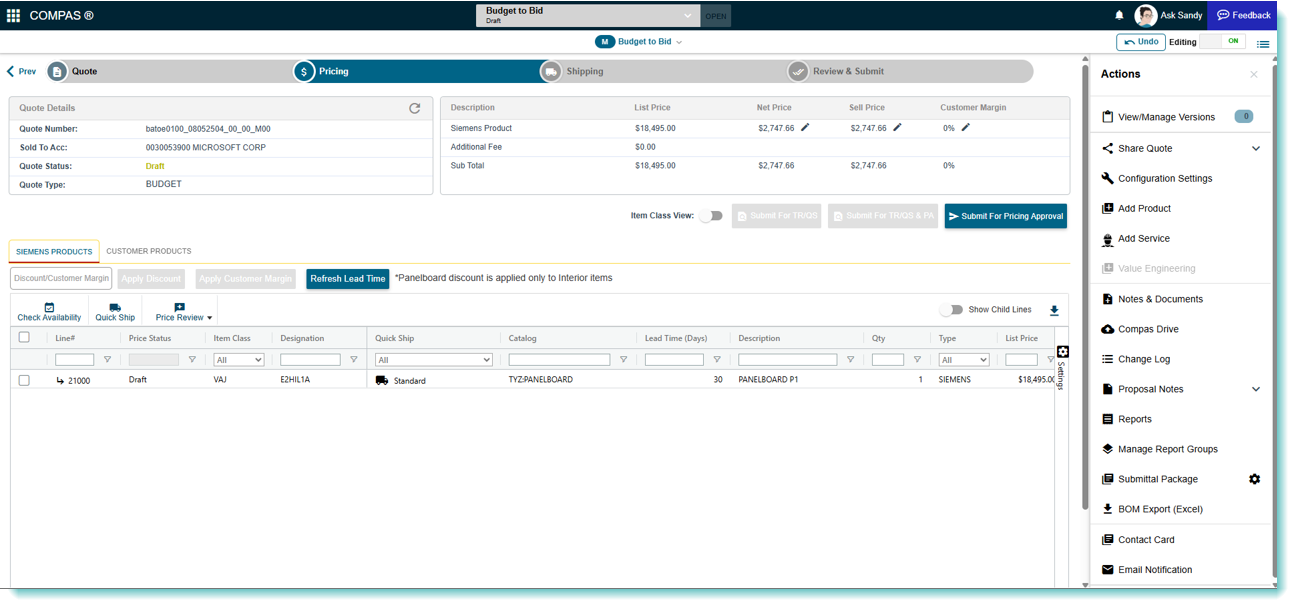Edit the Siemens Product net price

[805, 127]
